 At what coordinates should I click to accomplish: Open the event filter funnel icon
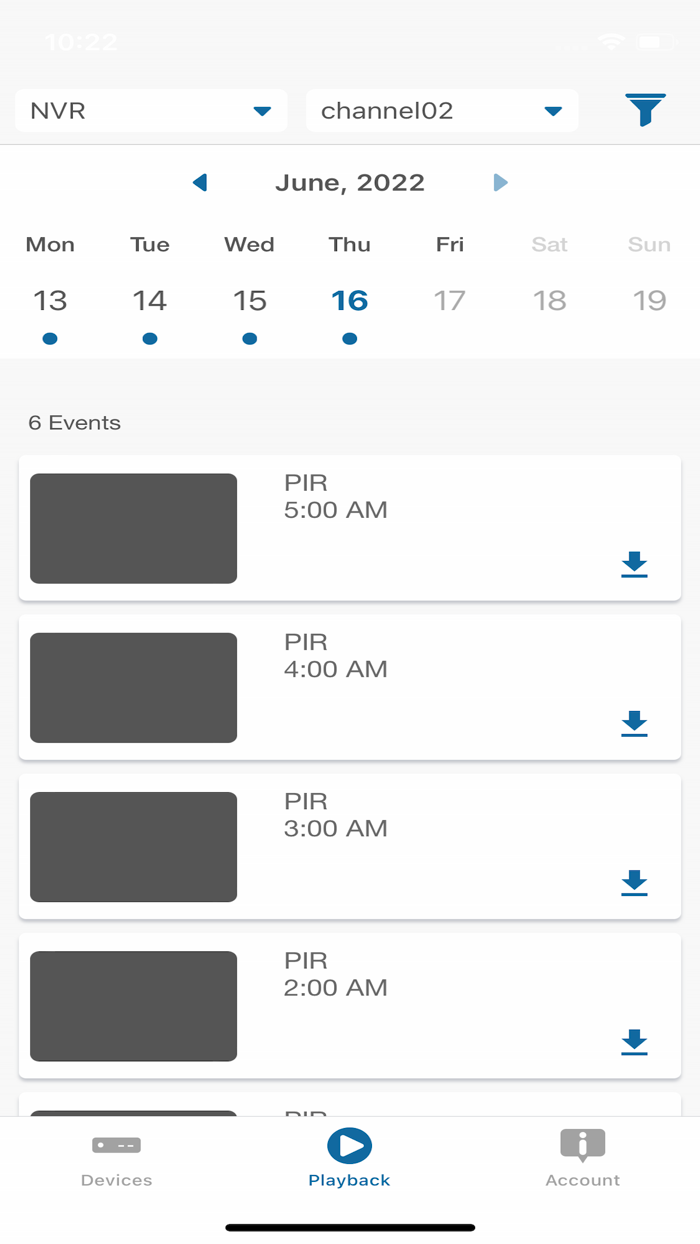(x=646, y=110)
